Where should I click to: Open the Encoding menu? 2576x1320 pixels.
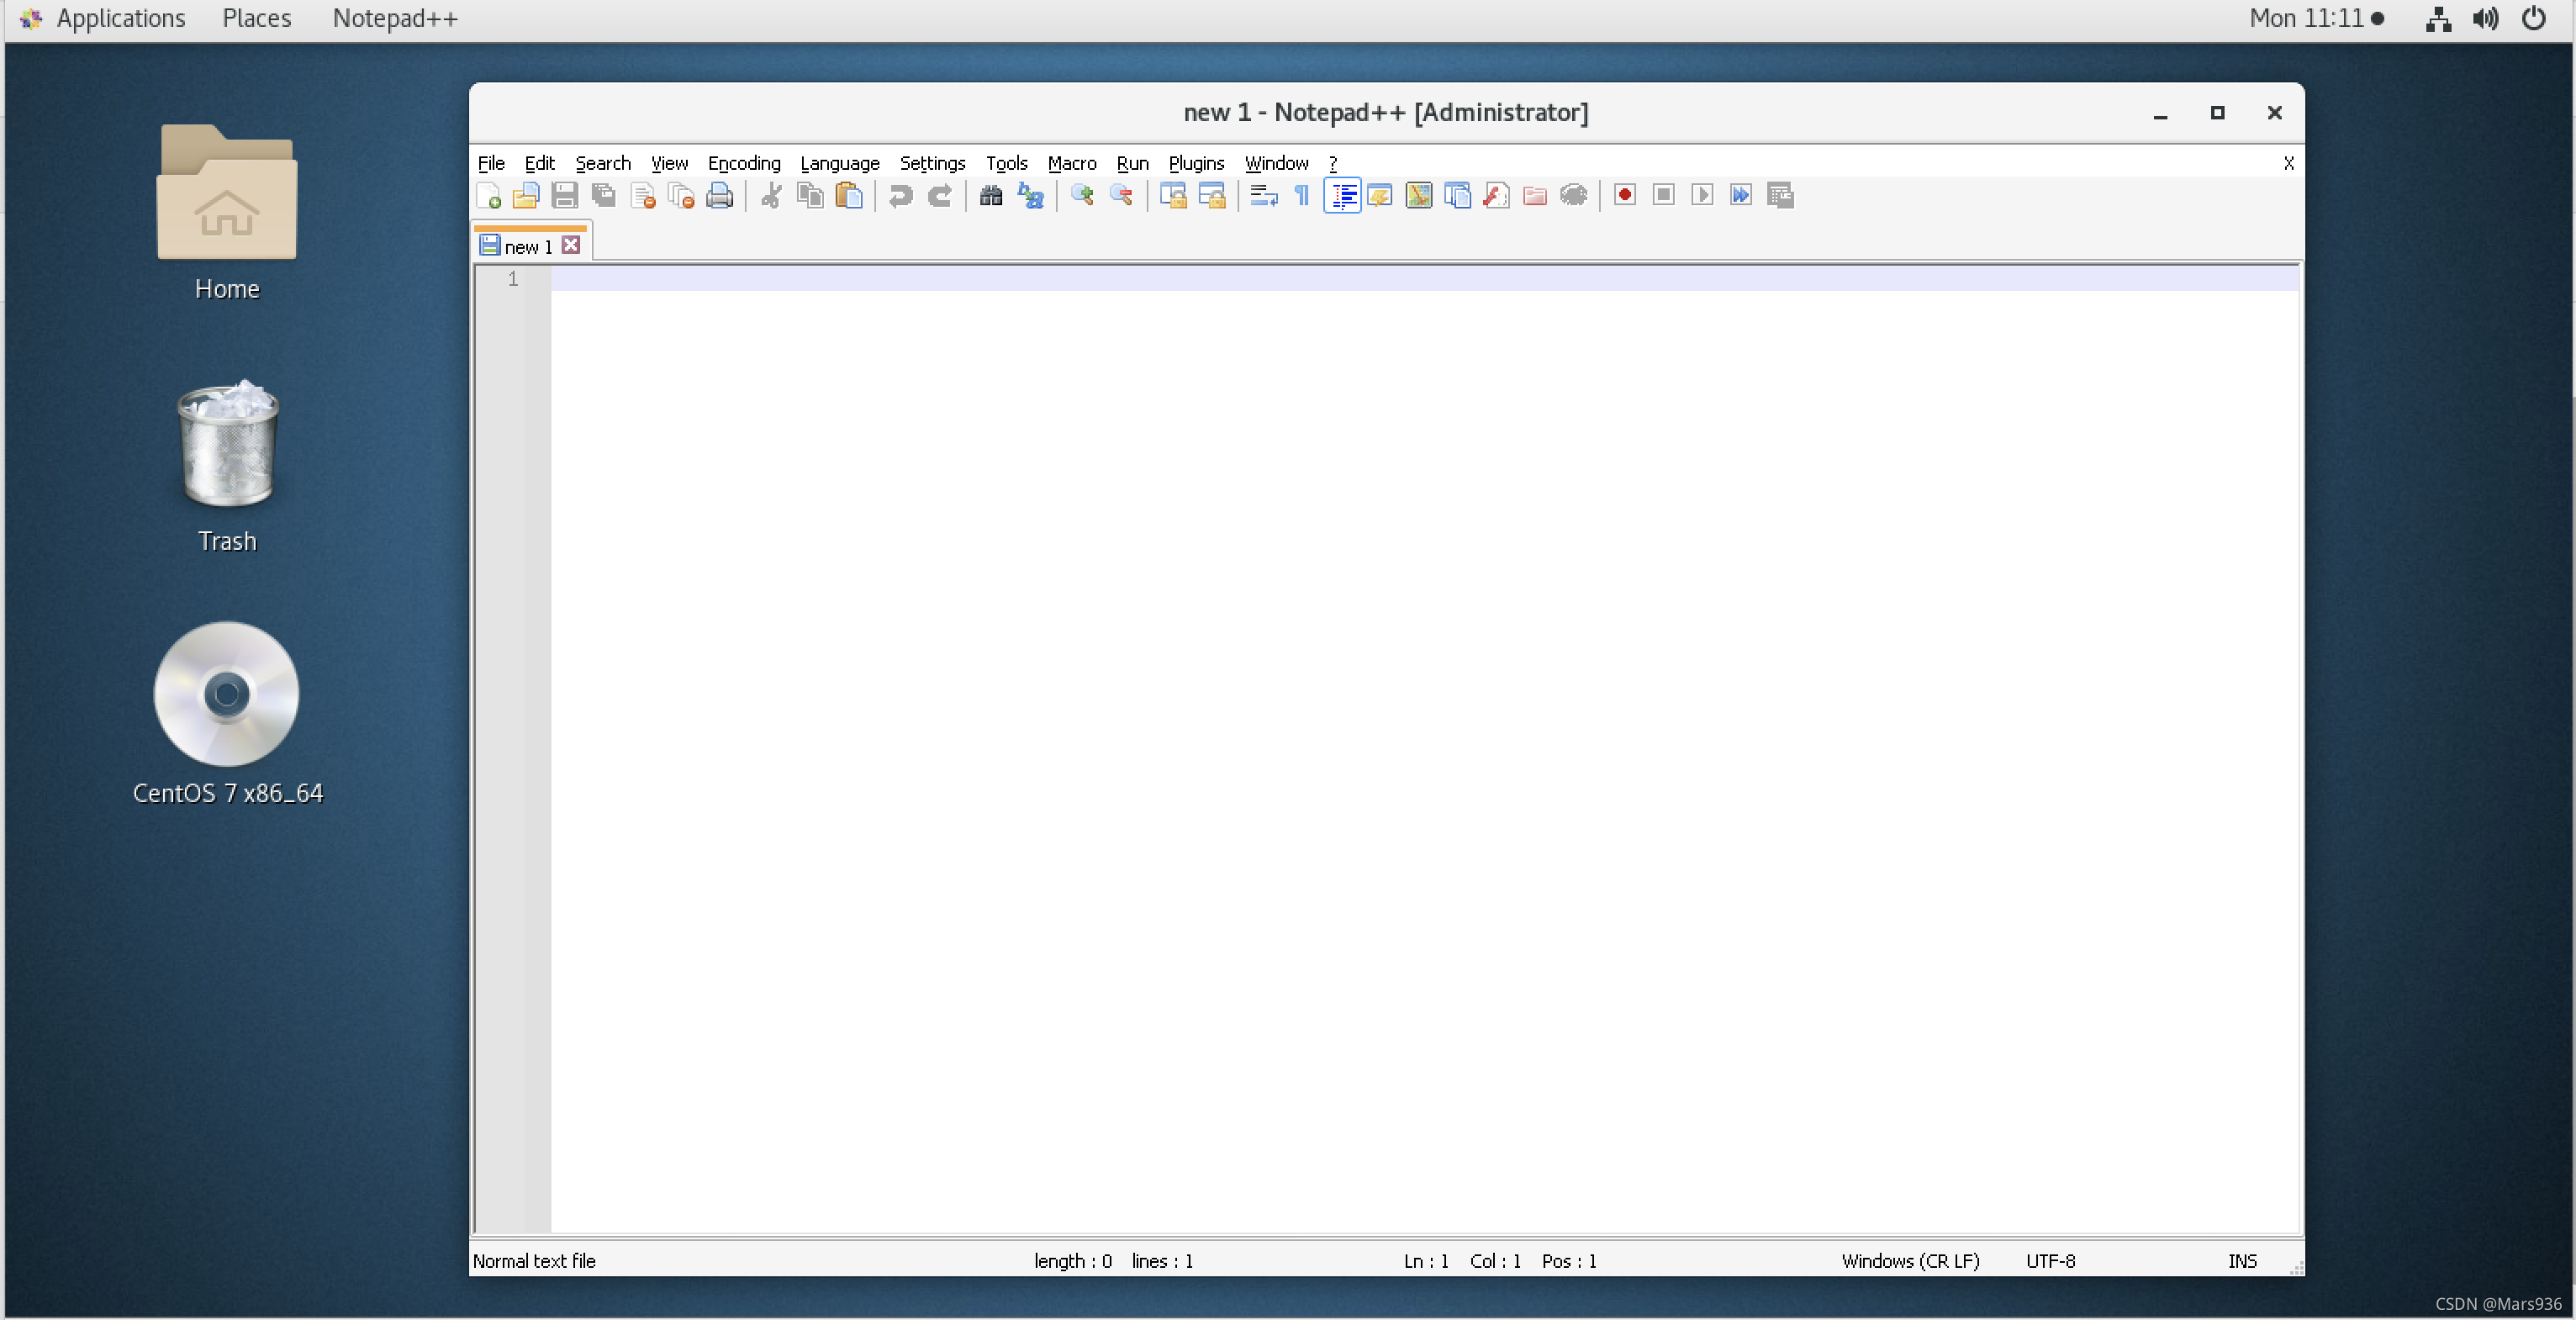(744, 163)
